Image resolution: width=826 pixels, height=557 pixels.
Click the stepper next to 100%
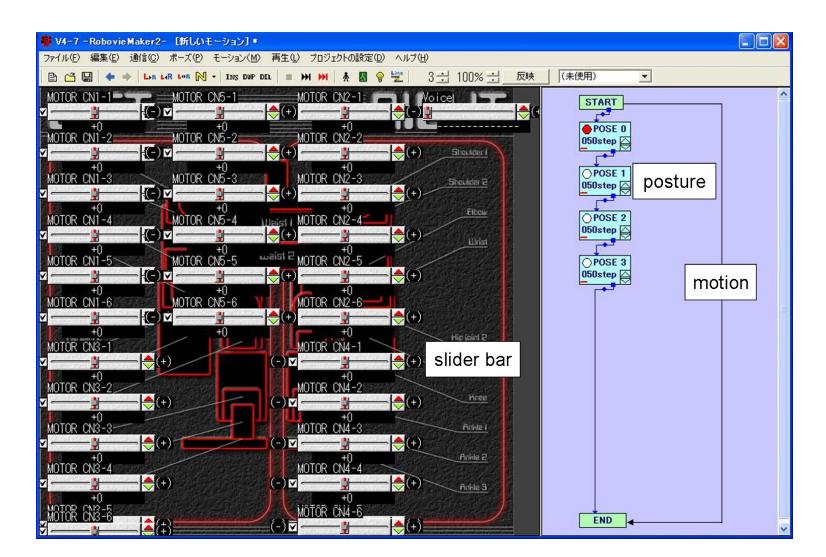click(x=493, y=77)
